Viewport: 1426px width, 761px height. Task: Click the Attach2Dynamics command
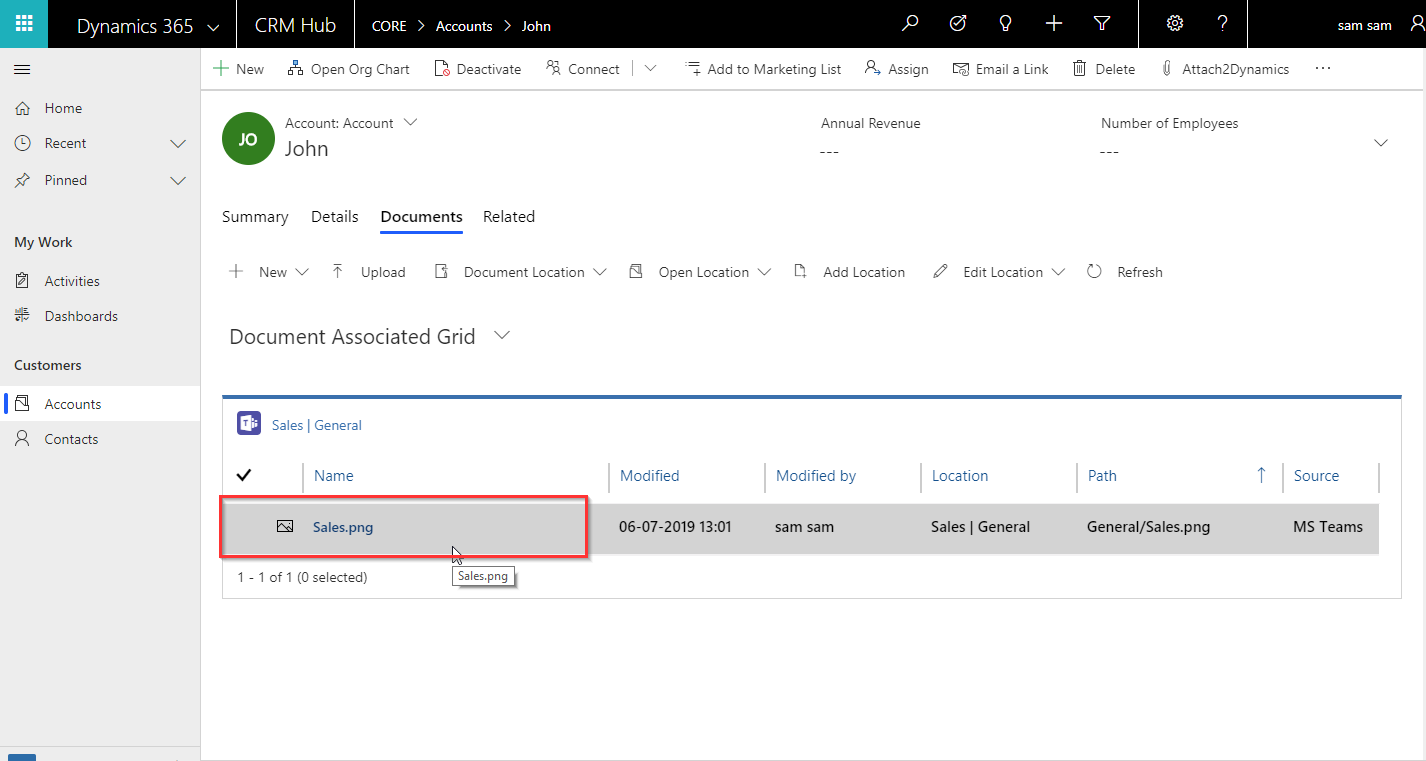(x=1225, y=69)
